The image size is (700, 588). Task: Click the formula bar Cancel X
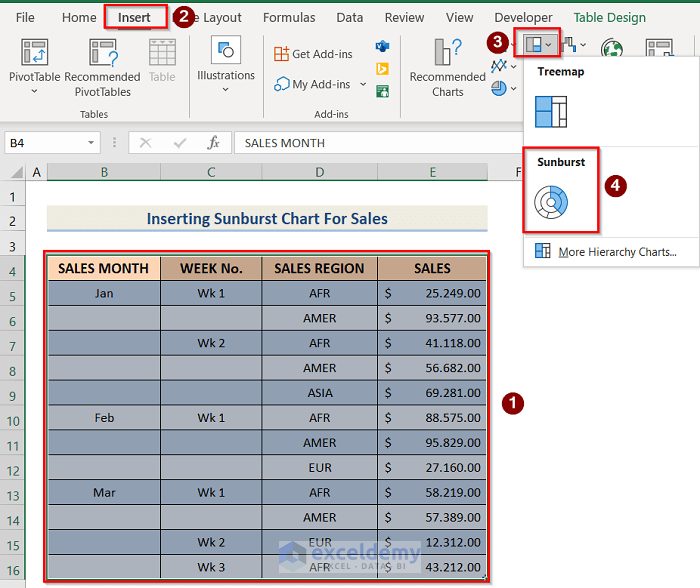coord(146,143)
